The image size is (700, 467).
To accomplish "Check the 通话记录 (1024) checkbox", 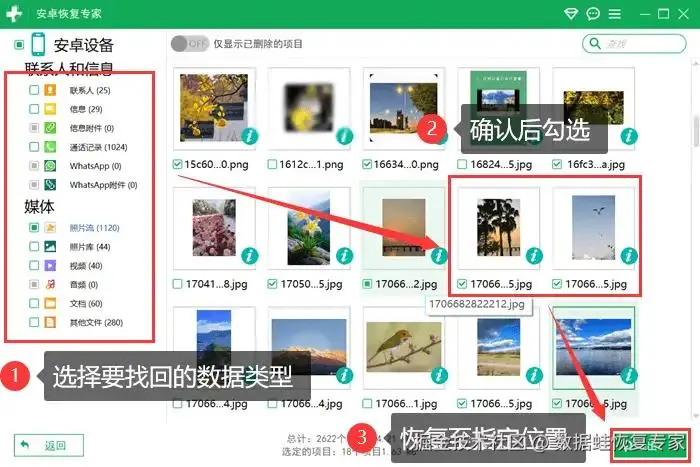I will [34, 147].
